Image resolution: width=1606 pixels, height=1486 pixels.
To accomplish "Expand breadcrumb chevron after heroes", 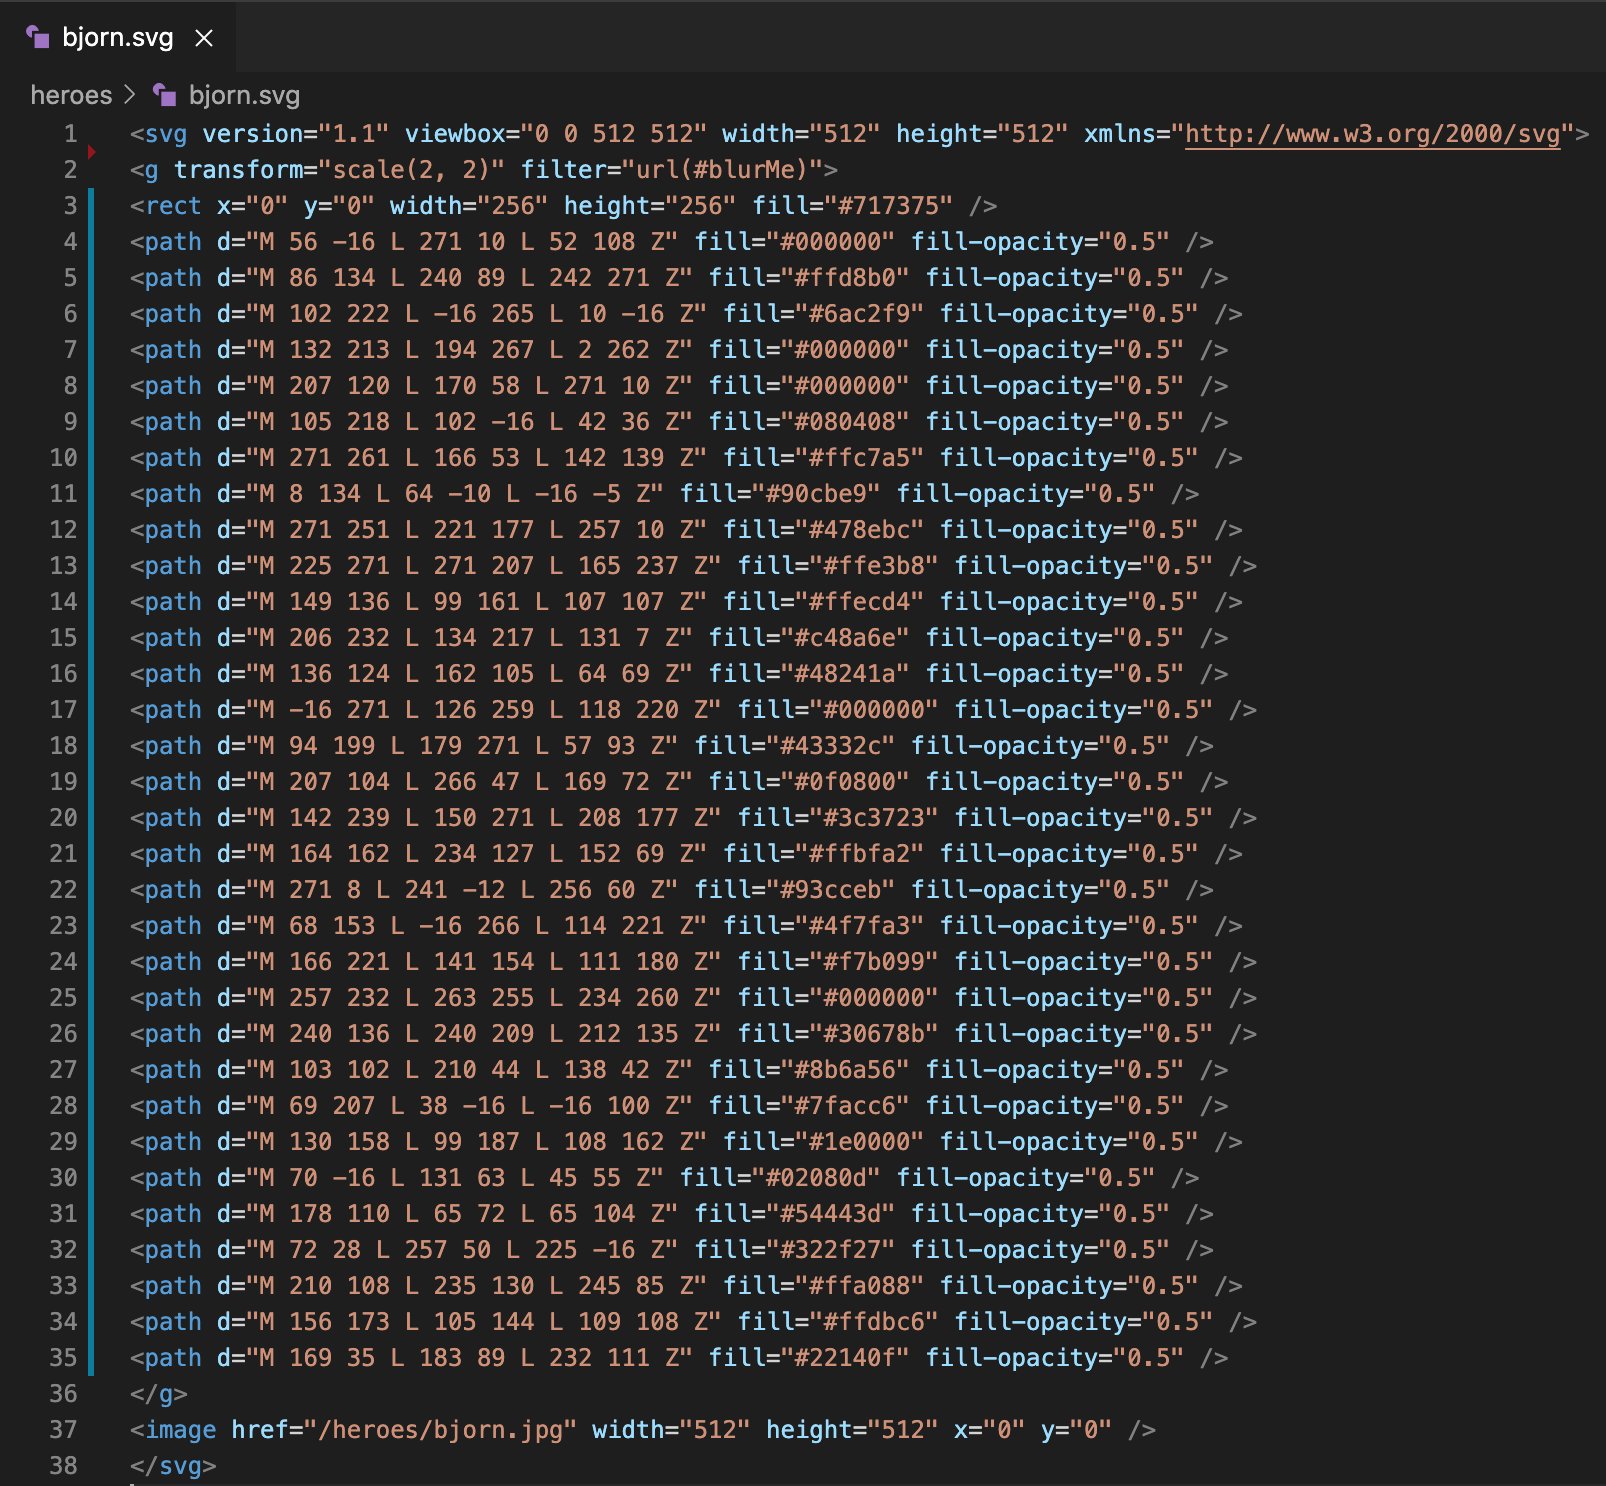I will (130, 95).
